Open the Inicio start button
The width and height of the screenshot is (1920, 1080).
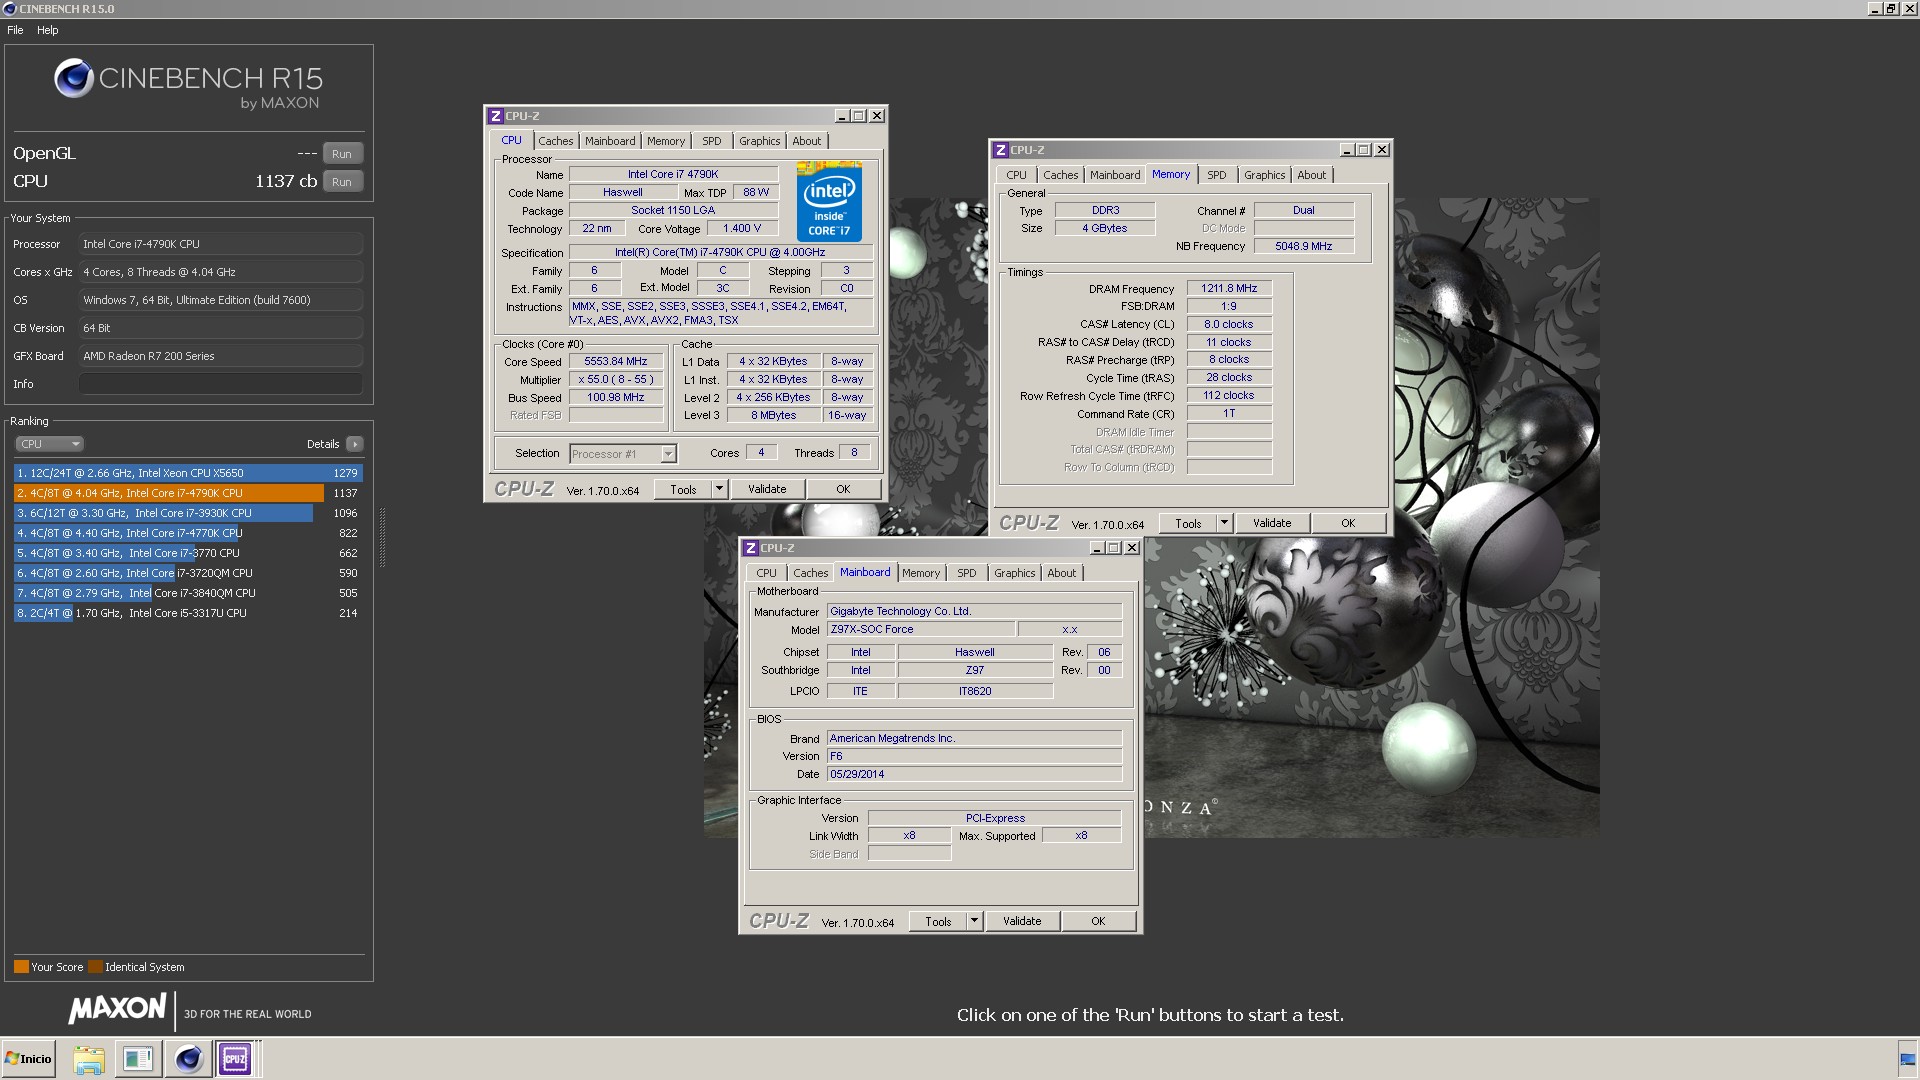click(29, 1059)
